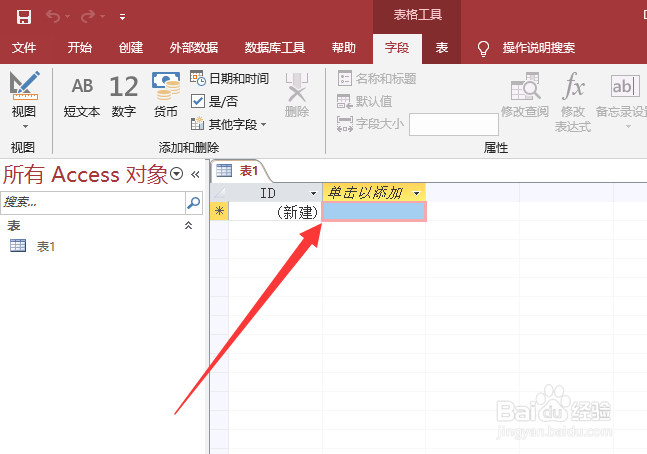This screenshot has height=454, width=647.
Task: Add a 是/否 checkbox field
Action: pyautogui.click(x=214, y=101)
